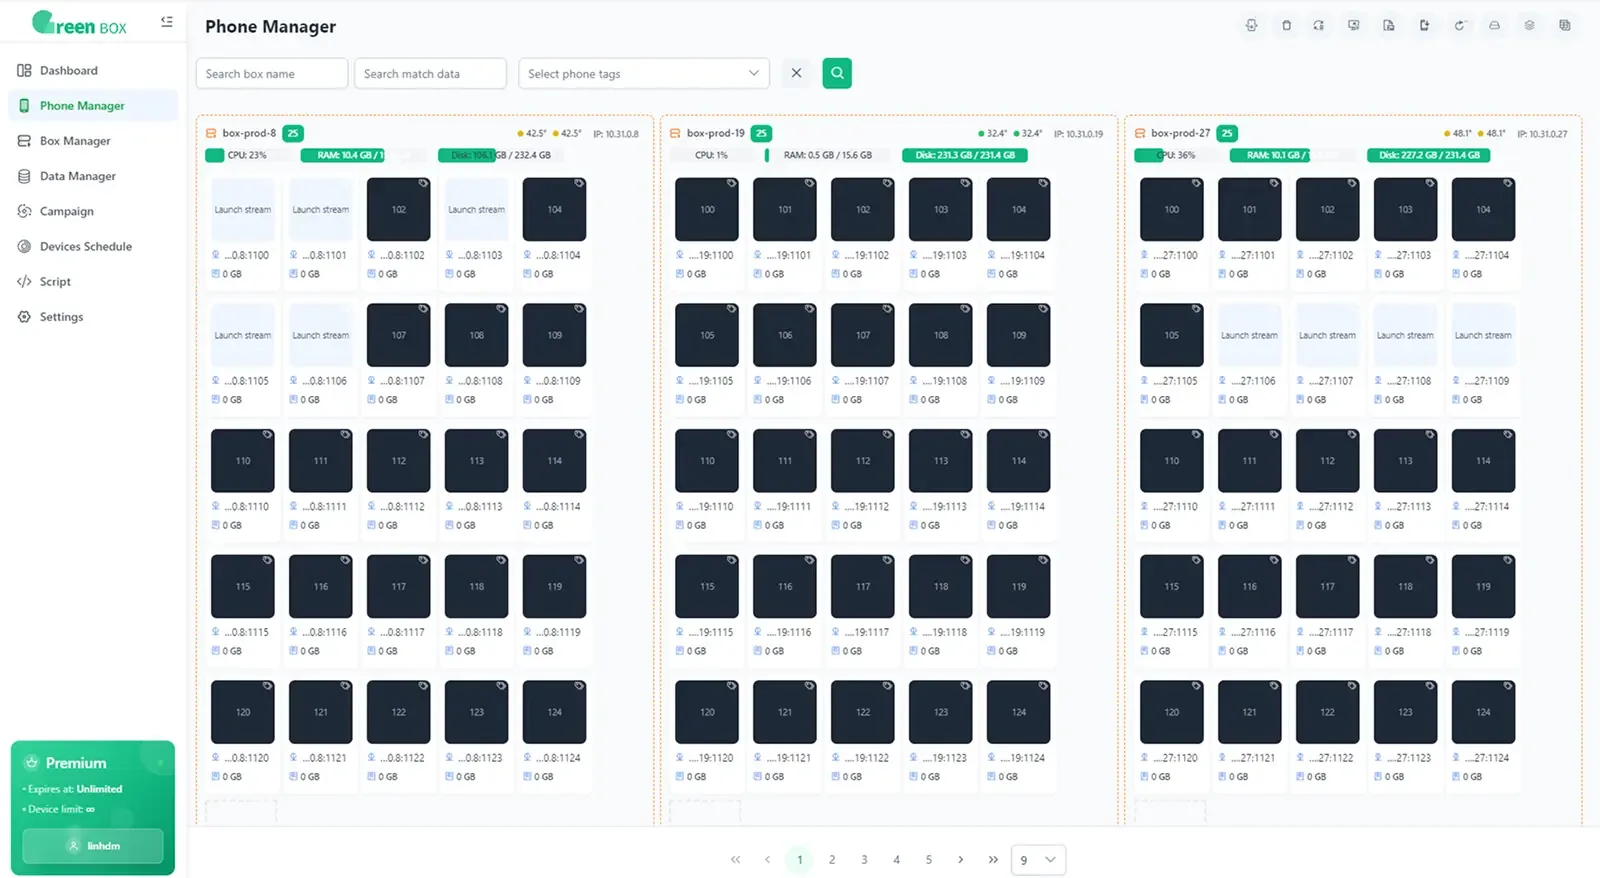Viewport: 1600px width, 878px height.
Task: Click the box icon beside box-prod-19
Action: coord(675,133)
